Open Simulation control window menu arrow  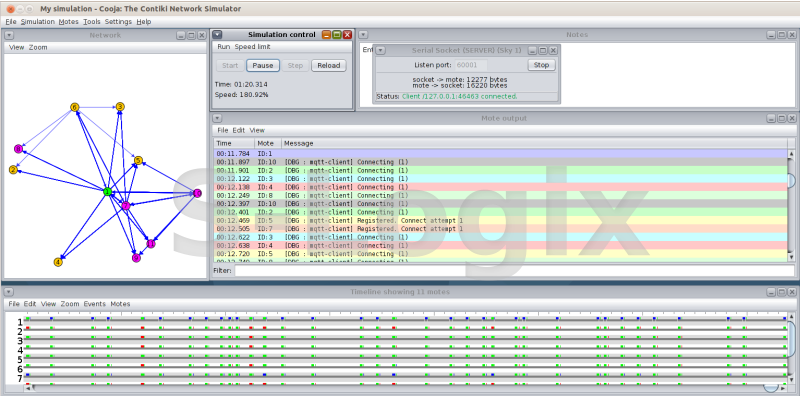[218, 34]
